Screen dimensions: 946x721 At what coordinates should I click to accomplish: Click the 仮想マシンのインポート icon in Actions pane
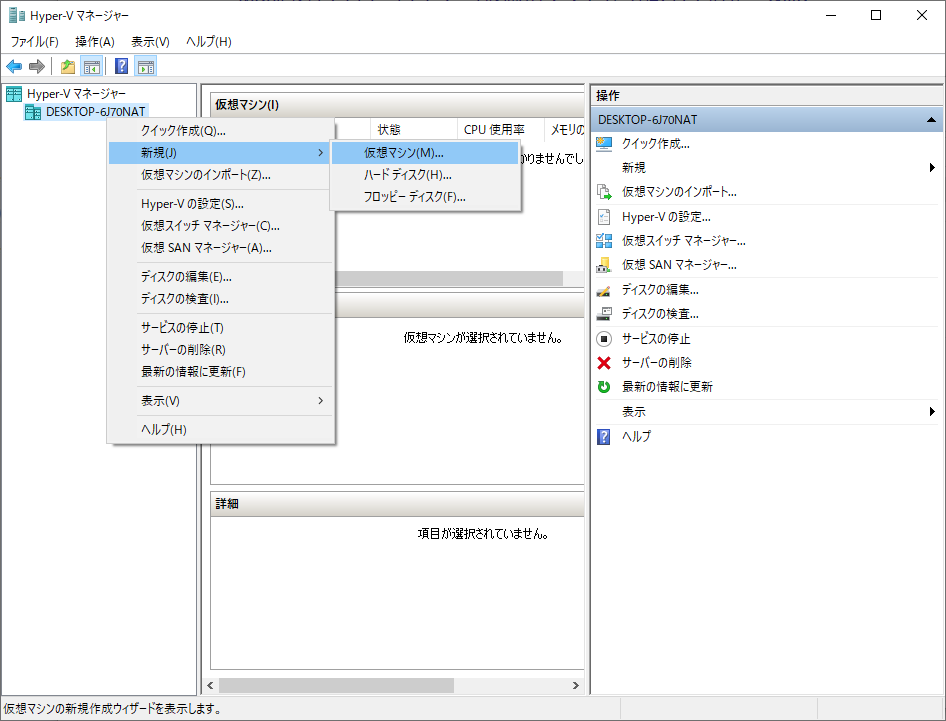[604, 192]
